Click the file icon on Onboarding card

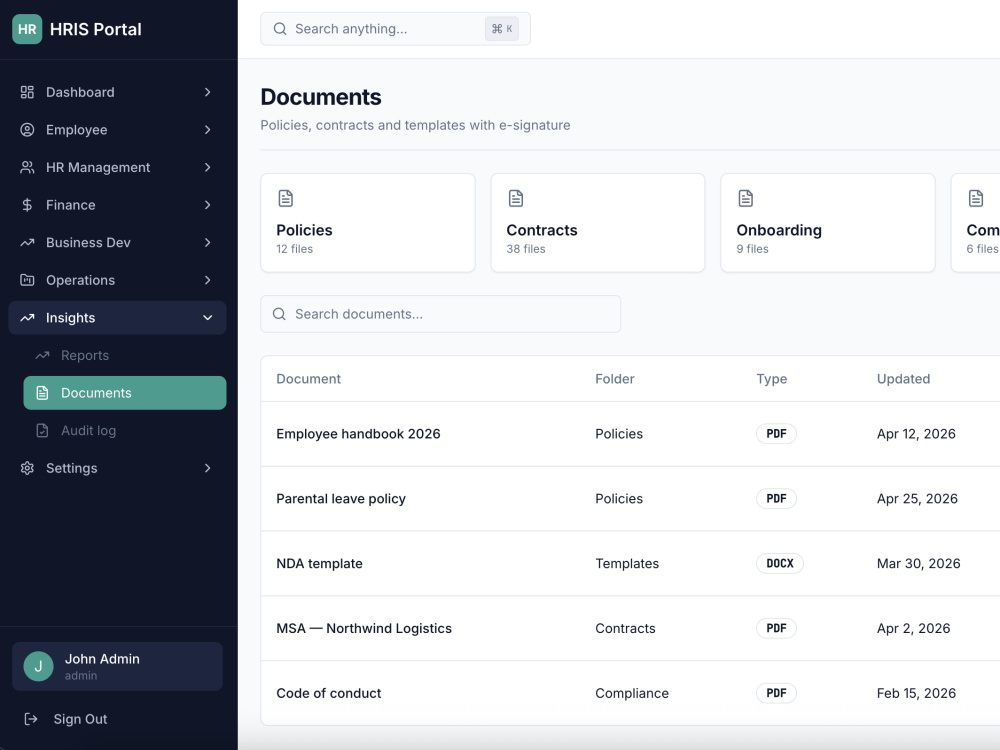tap(746, 198)
